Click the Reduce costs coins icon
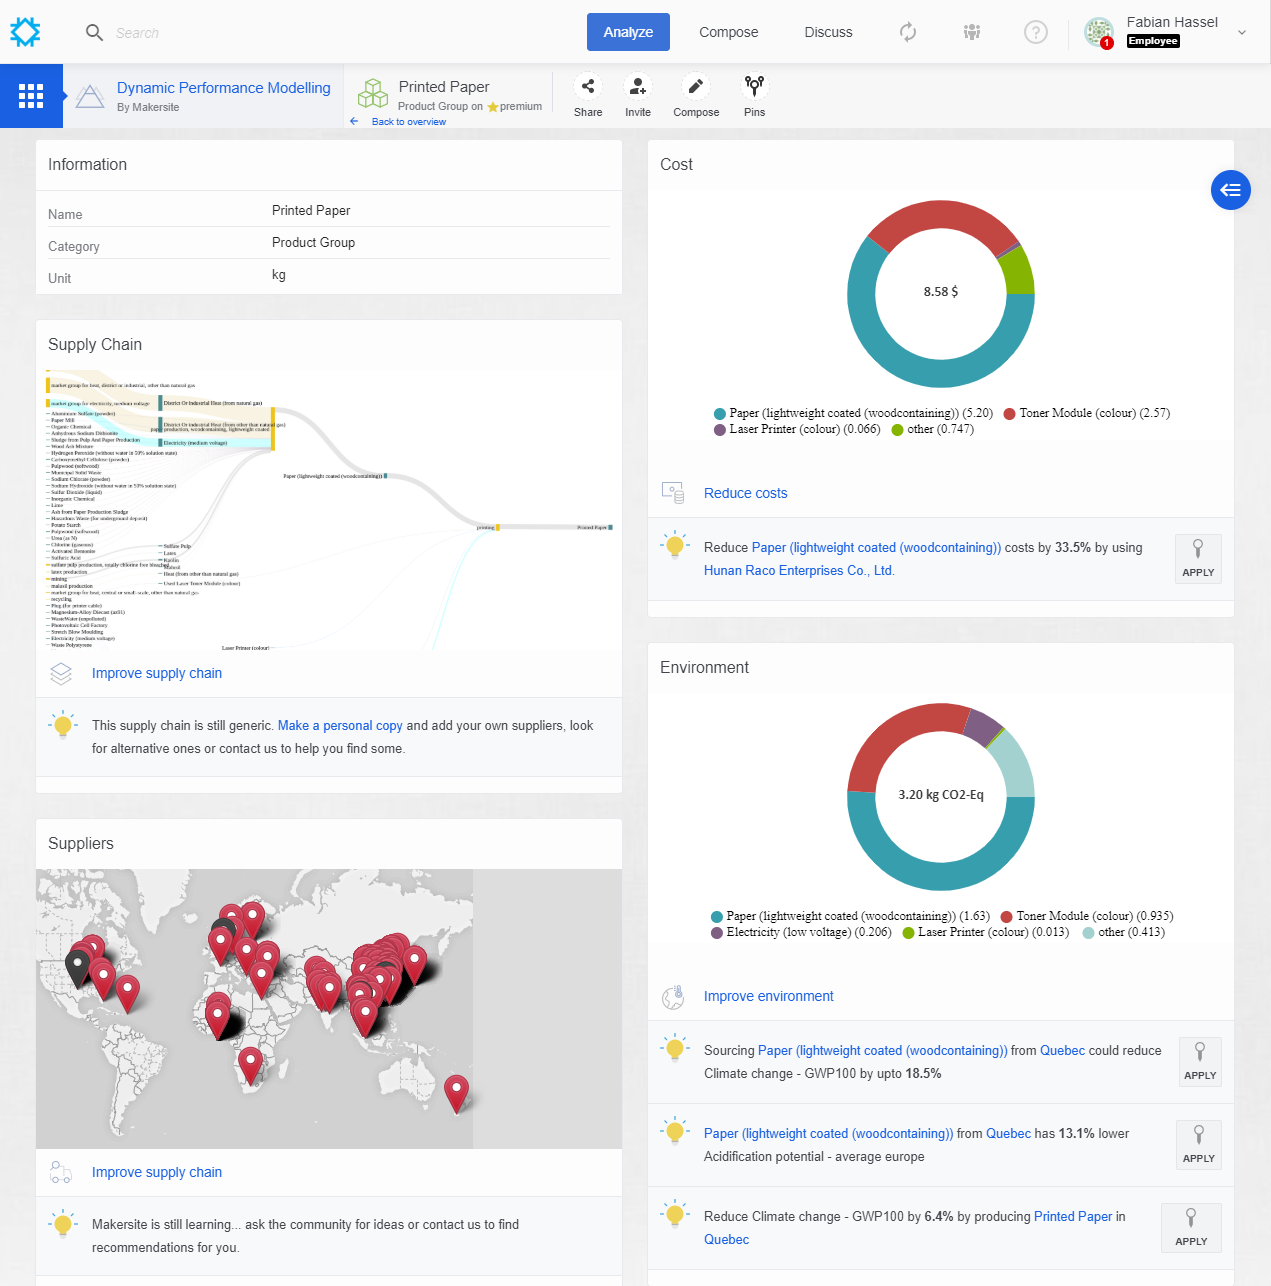This screenshot has width=1271, height=1286. (x=673, y=492)
